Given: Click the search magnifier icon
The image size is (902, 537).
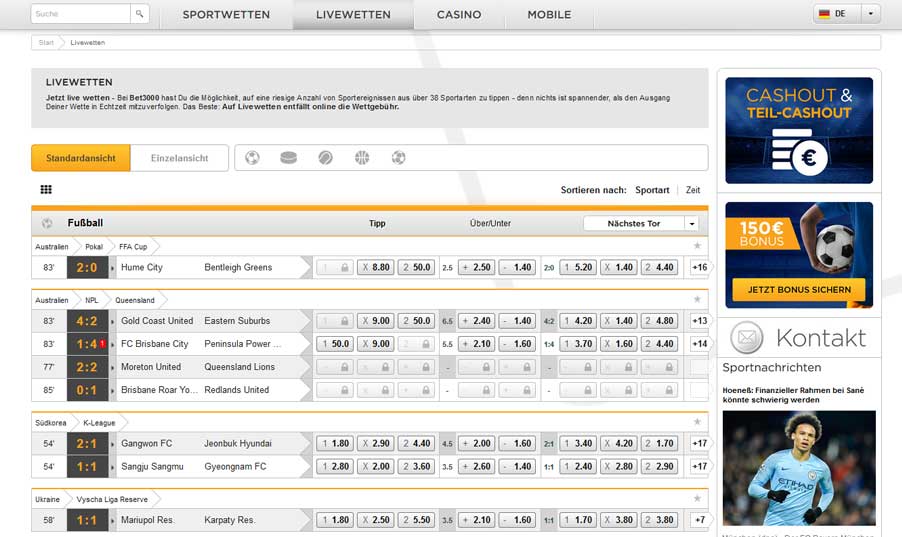Looking at the screenshot, I should (x=139, y=14).
